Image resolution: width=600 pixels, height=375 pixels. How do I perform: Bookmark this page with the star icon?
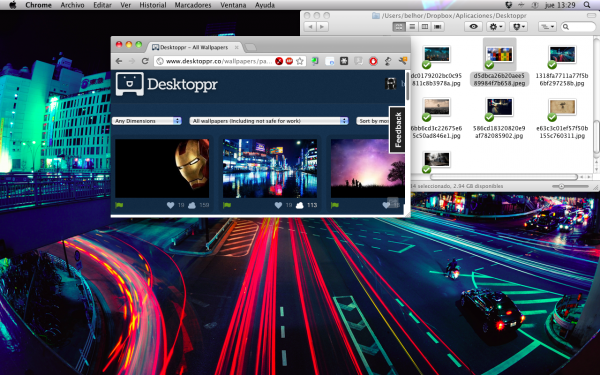click(300, 61)
